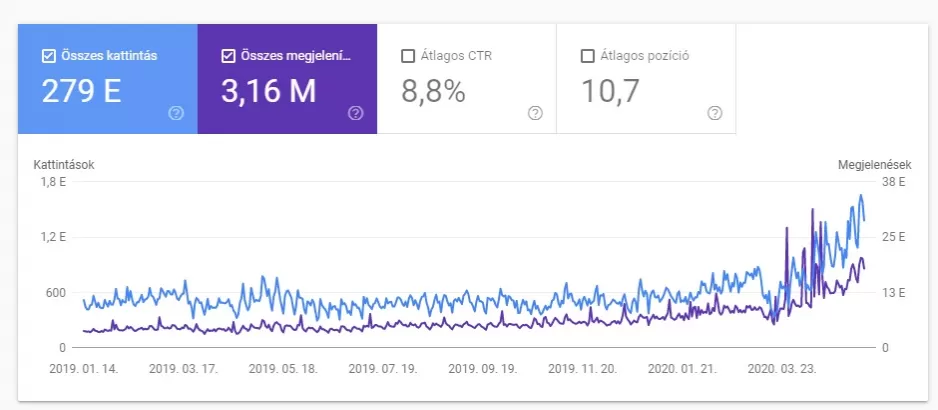Click the 2019. 11. 20. date label
This screenshot has height=410, width=938.
click(x=582, y=369)
